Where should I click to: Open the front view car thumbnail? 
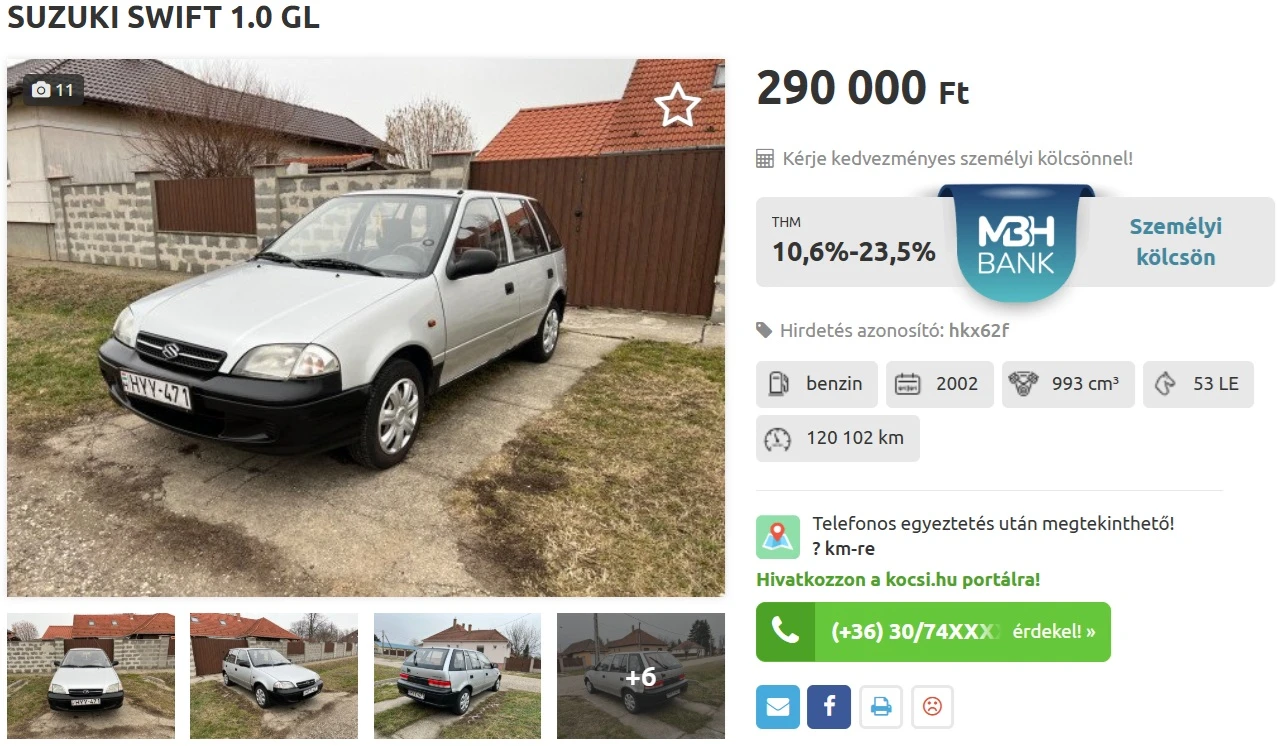pyautogui.click(x=91, y=676)
